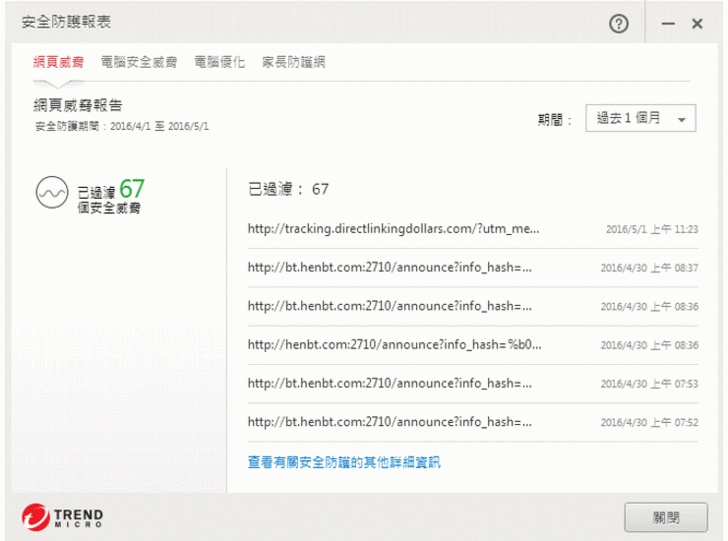The image size is (728, 541).
Task: Open the 查看有關安全防護的其他詳細資訊 link
Action: 344,462
